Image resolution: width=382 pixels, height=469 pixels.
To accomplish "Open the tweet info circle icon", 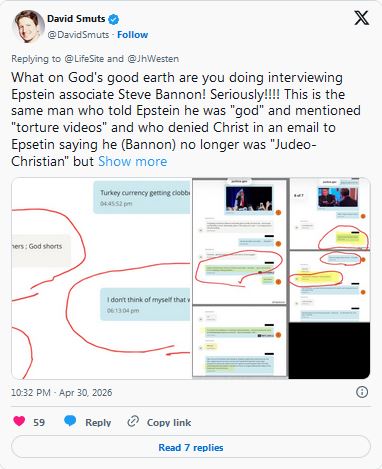I will click(x=362, y=392).
